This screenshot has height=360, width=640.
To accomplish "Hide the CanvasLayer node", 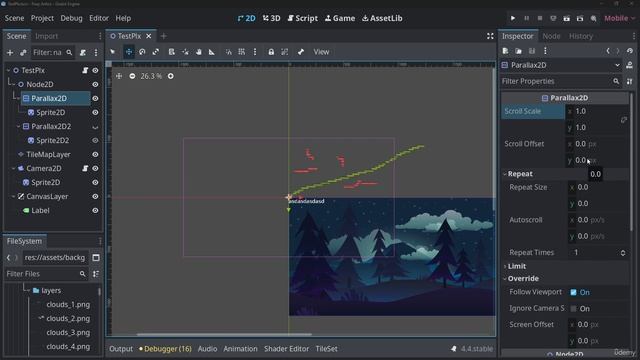I will (x=95, y=196).
